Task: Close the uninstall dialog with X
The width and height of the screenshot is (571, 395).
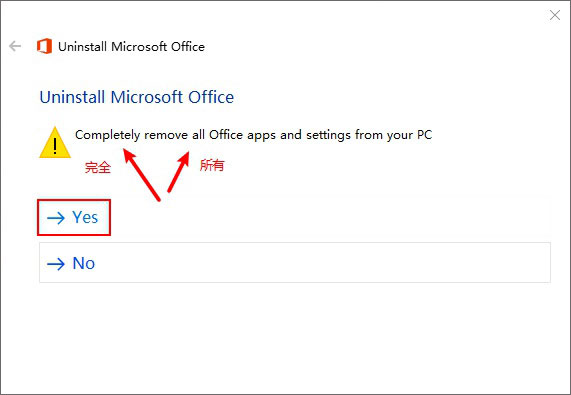Action: 555,15
